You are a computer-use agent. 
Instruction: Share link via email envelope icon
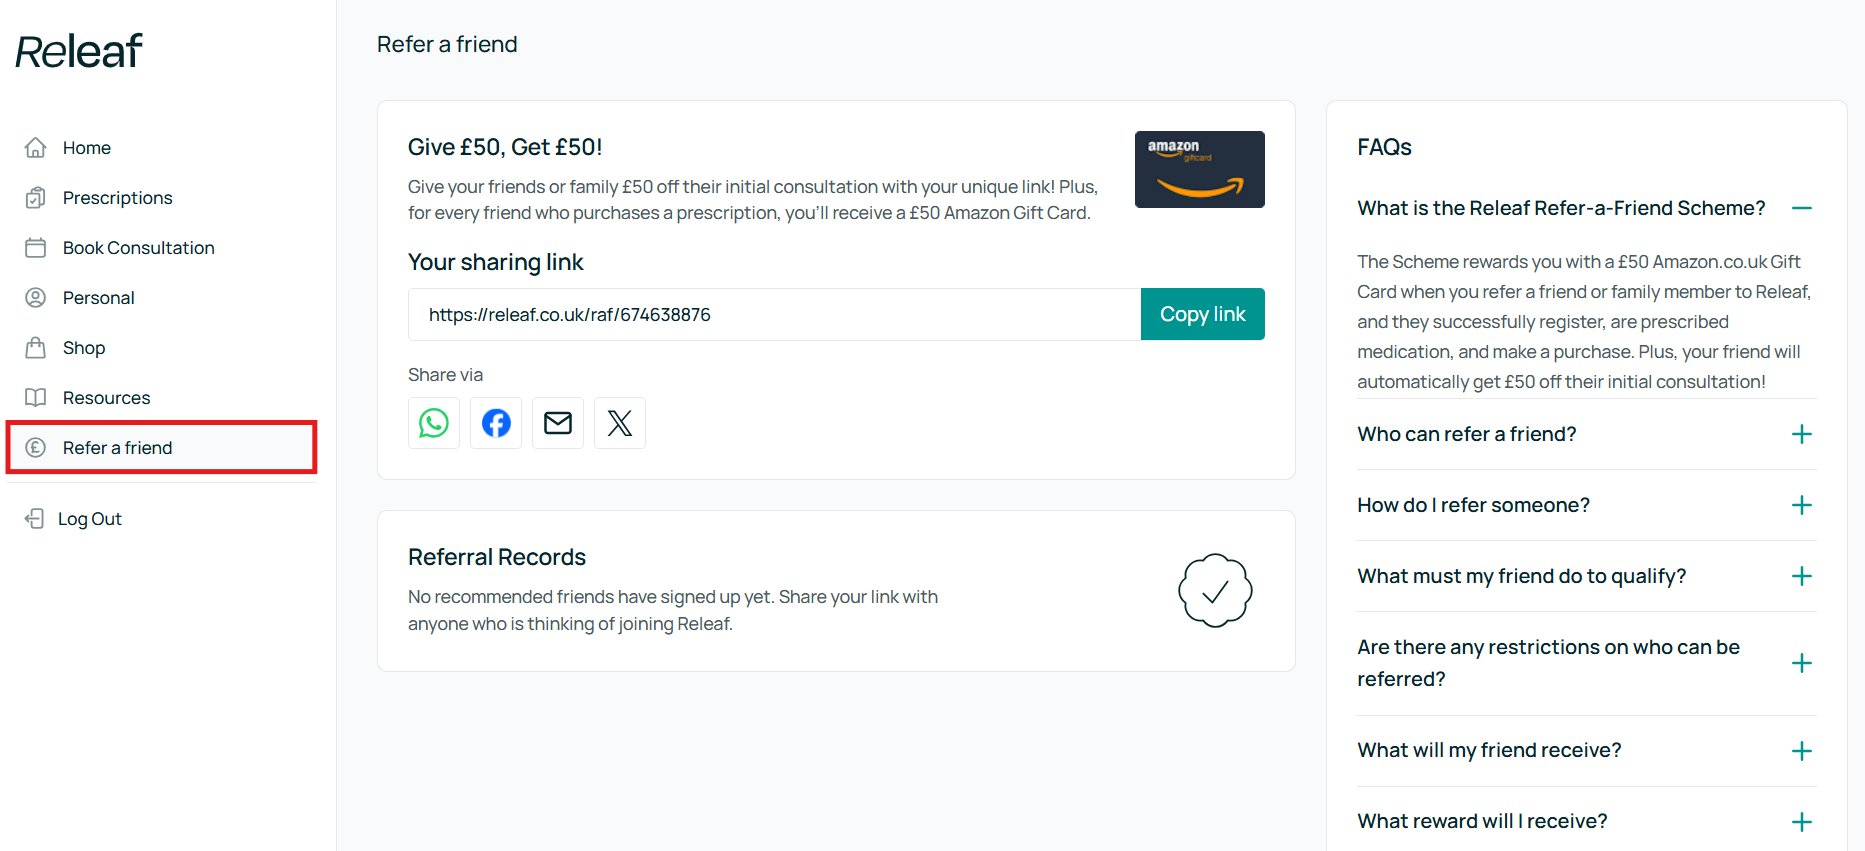click(558, 423)
